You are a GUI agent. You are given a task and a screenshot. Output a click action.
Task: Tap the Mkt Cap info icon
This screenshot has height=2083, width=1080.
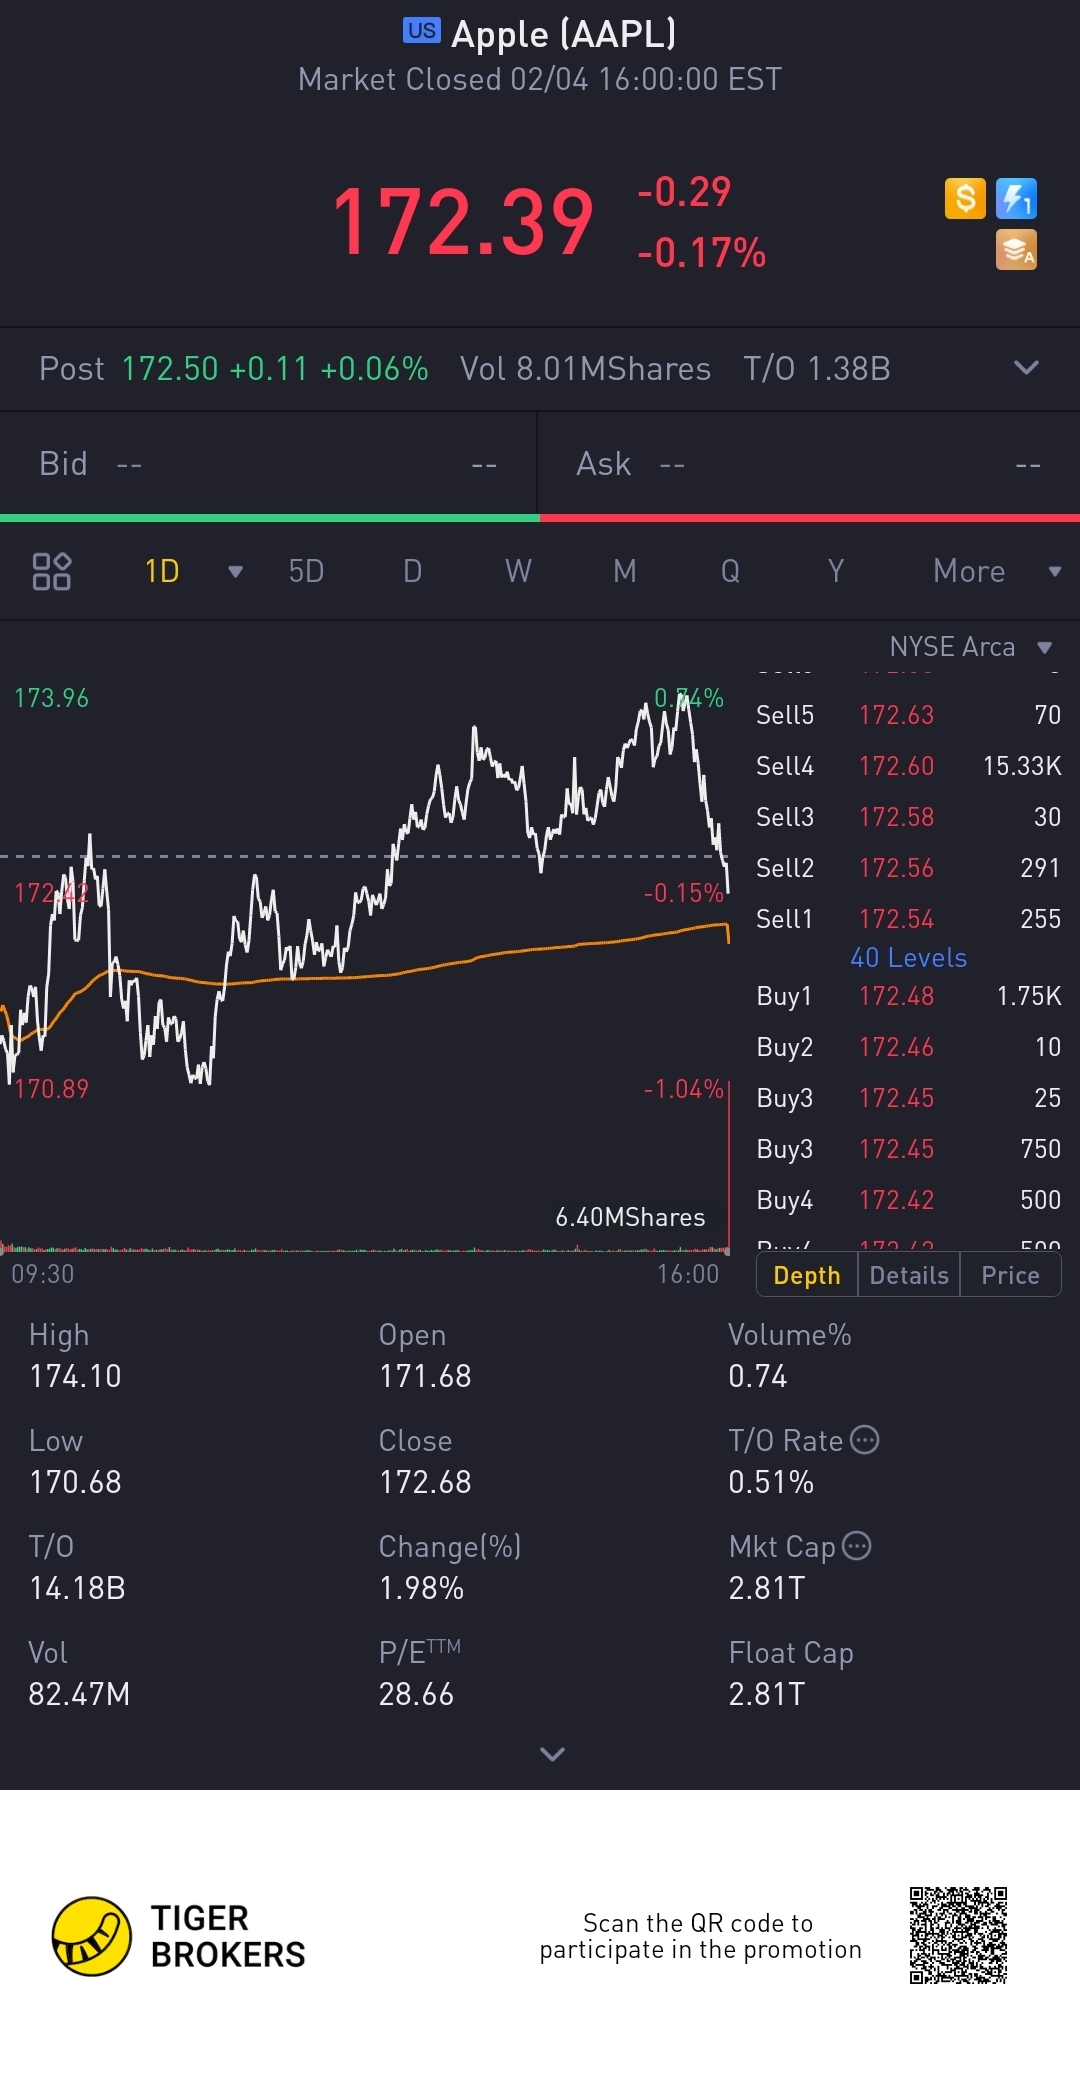tap(857, 1546)
